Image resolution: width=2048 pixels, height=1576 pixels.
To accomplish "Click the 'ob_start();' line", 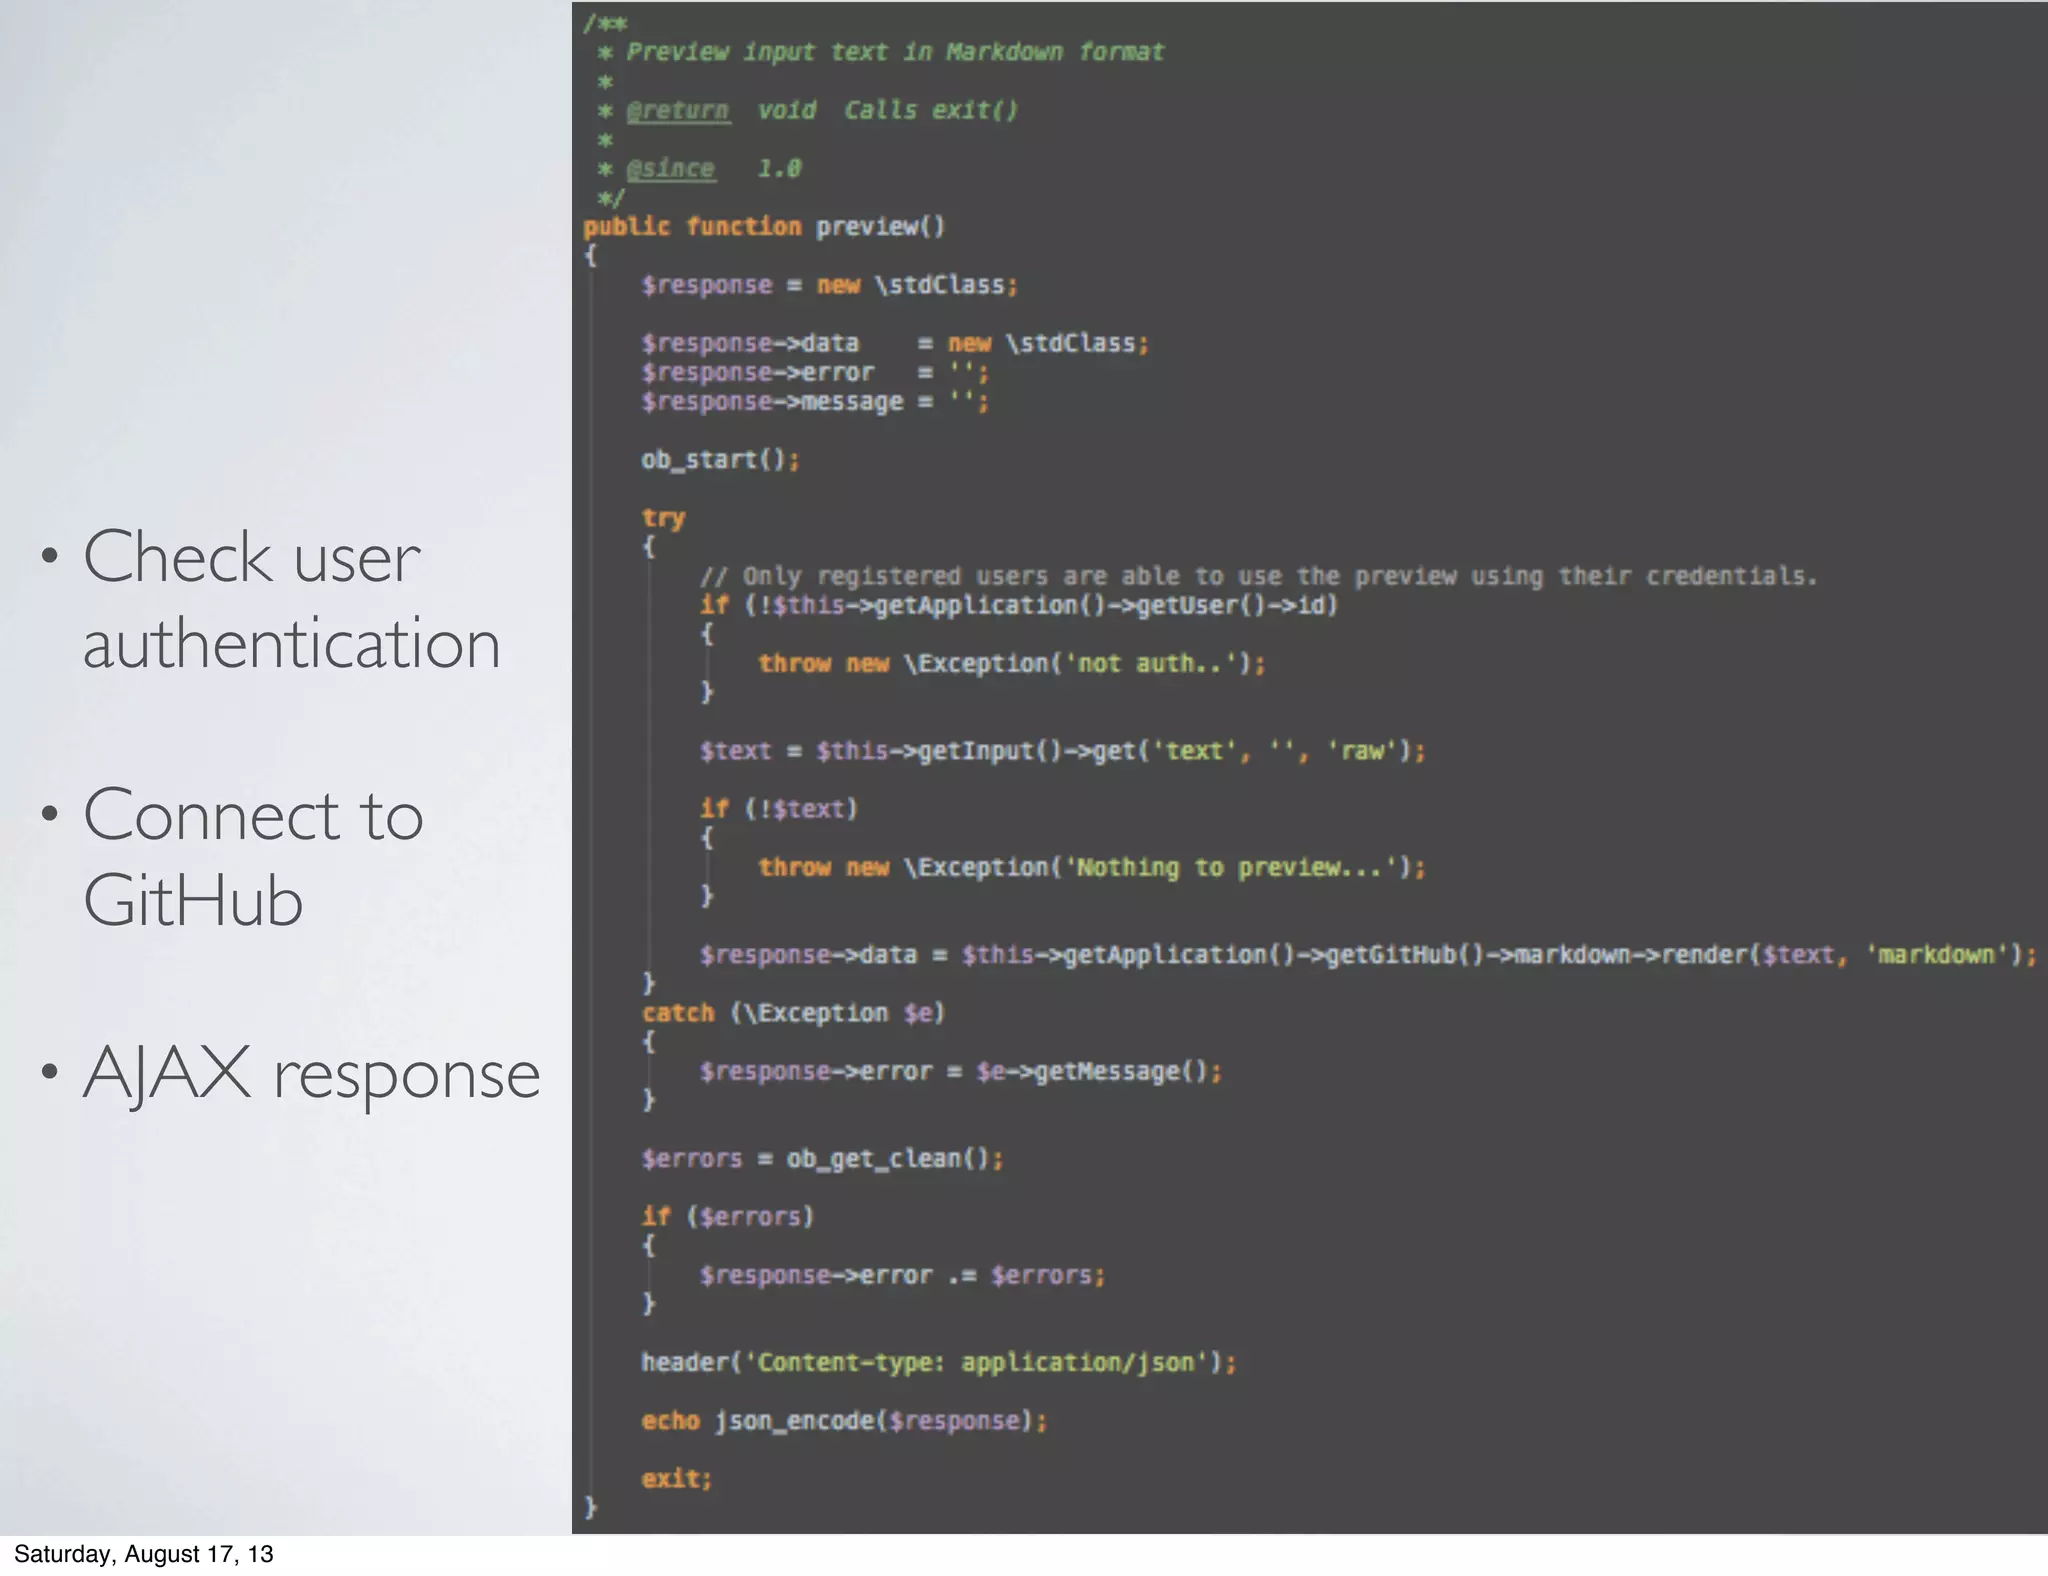I will tap(720, 460).
